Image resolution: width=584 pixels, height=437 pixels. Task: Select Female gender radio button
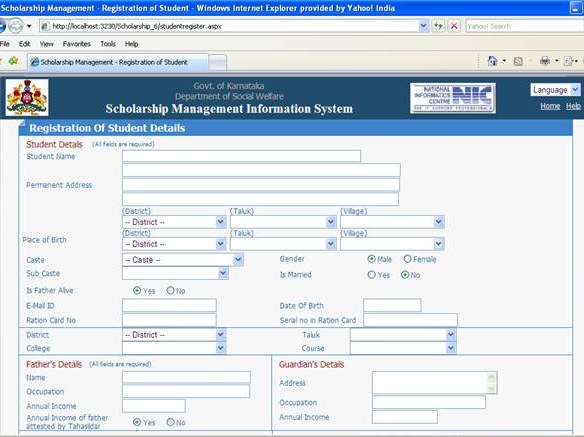click(x=407, y=259)
